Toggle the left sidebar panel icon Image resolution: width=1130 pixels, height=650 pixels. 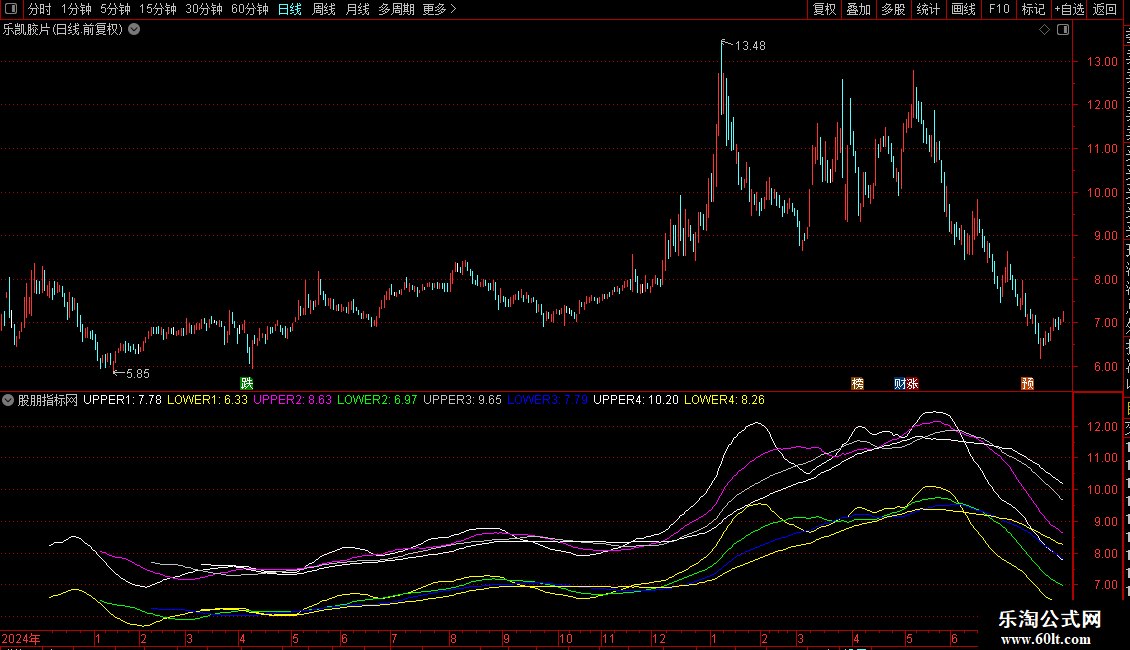pos(11,9)
